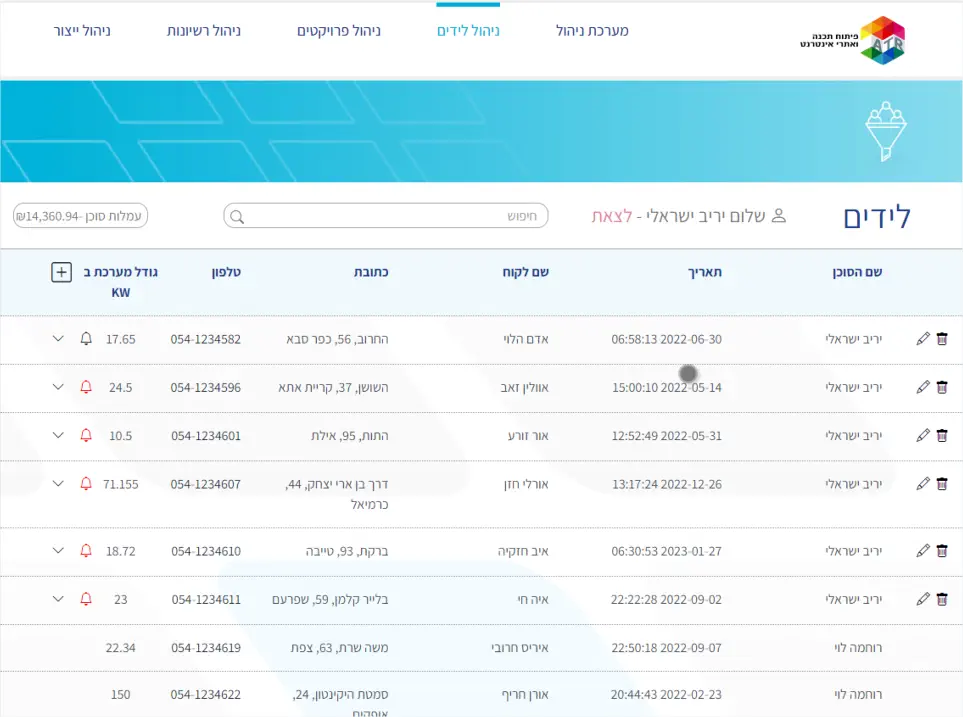Click the לצאת logout link
The height and width of the screenshot is (717, 963).
[612, 216]
